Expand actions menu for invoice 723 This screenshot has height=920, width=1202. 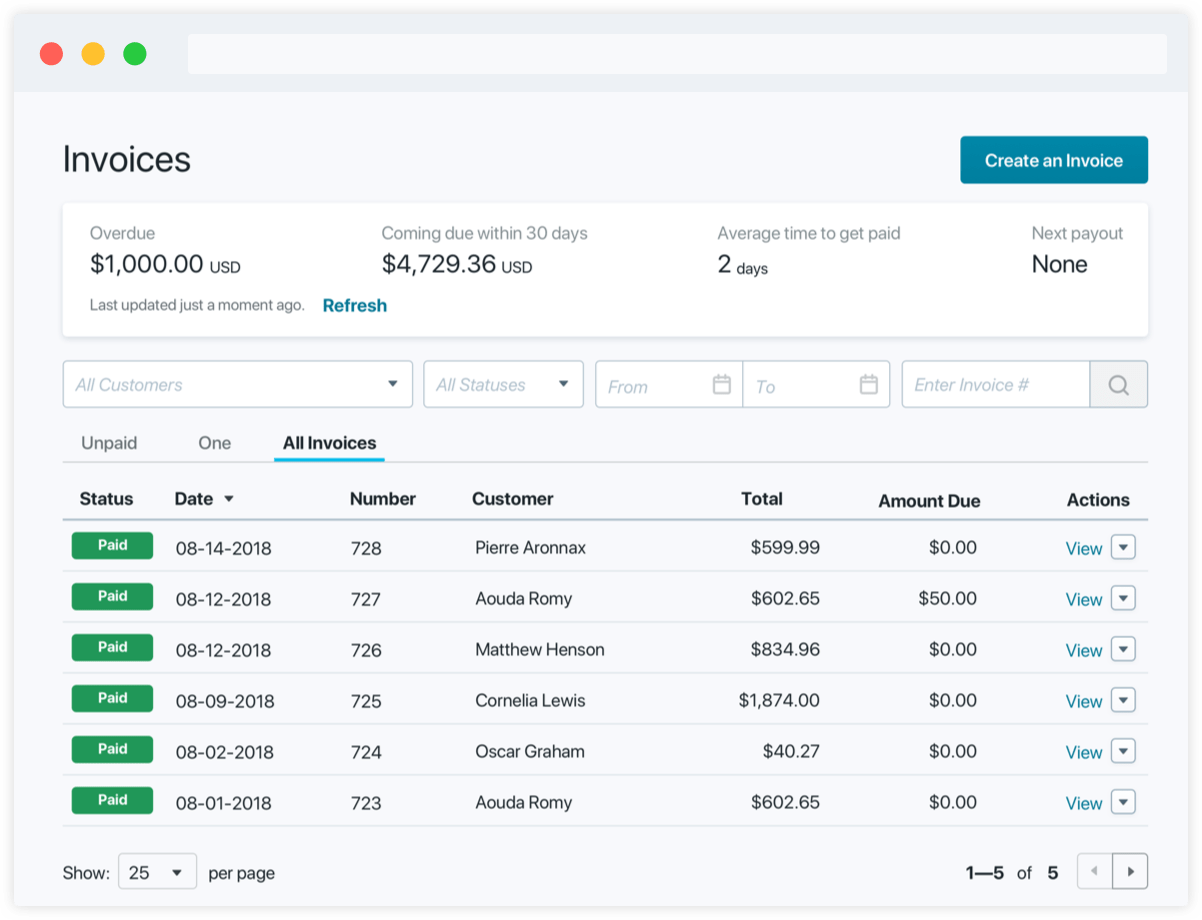1124,803
